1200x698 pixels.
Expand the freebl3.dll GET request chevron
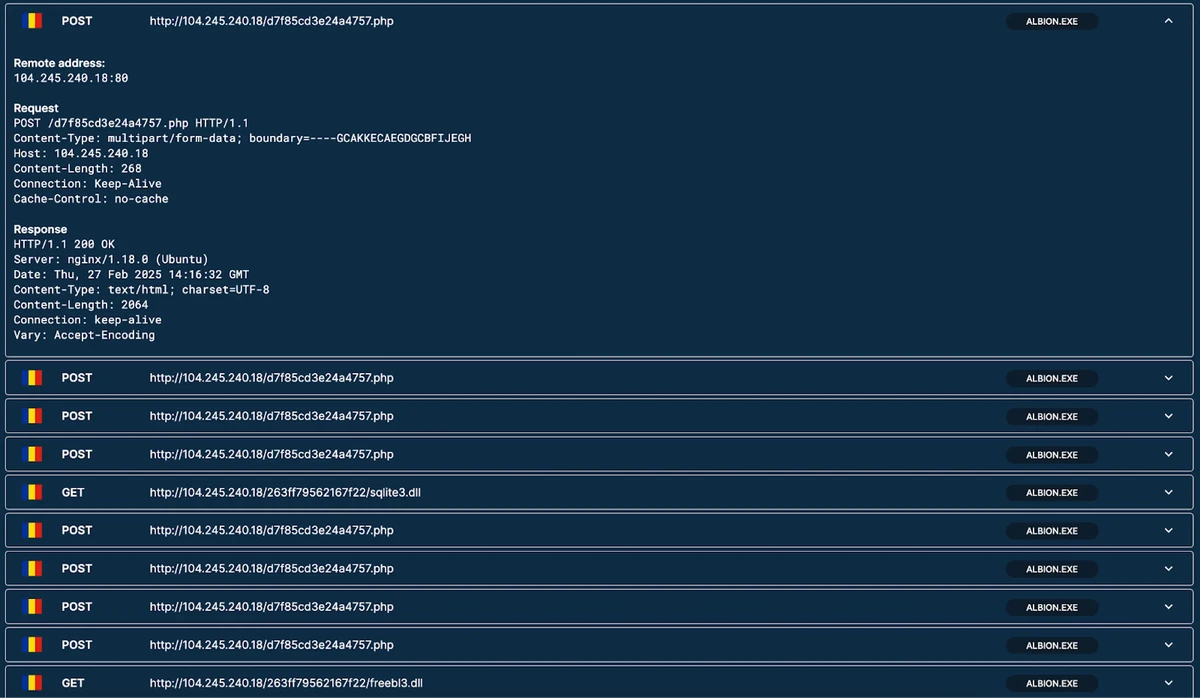(1168, 683)
